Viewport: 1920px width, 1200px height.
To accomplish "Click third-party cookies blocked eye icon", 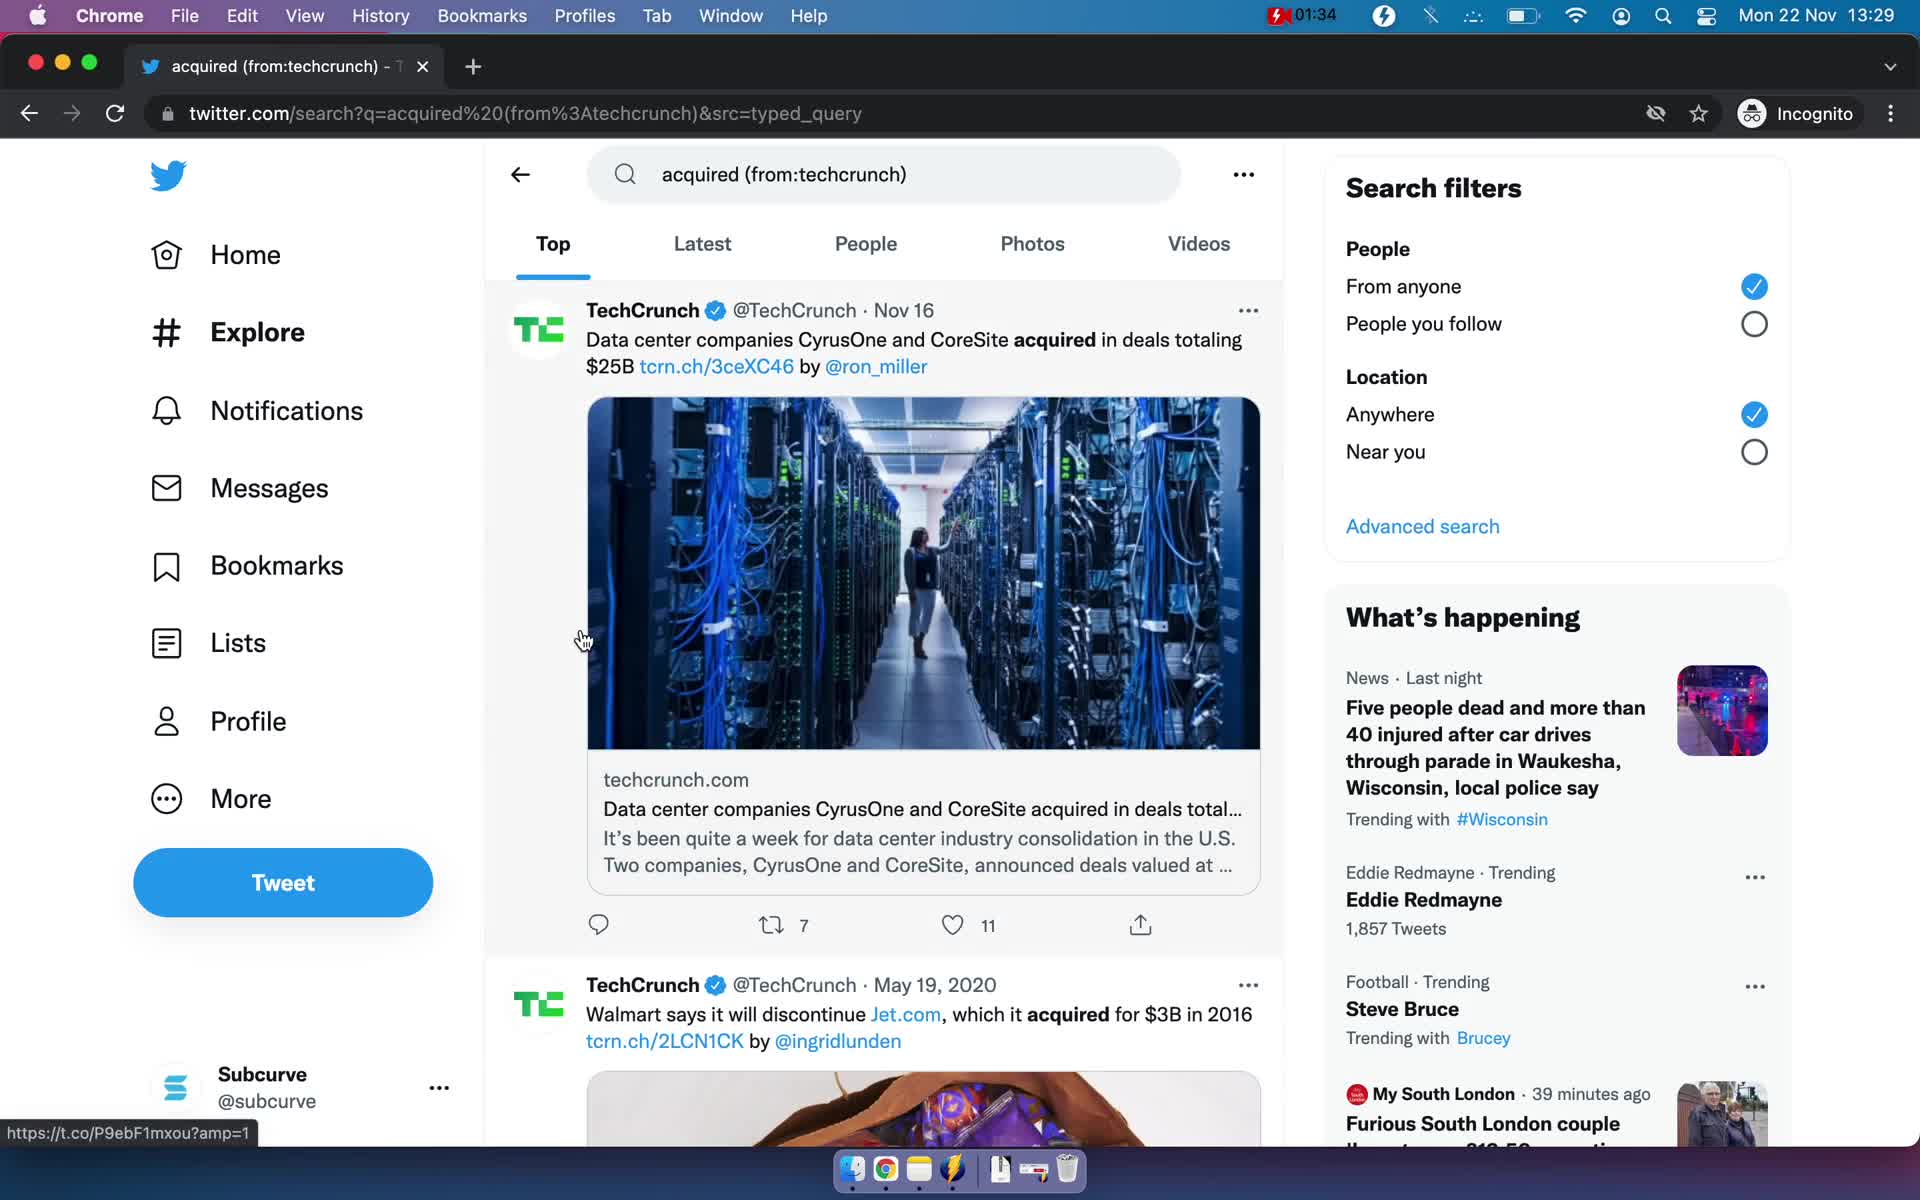I will [x=1656, y=113].
